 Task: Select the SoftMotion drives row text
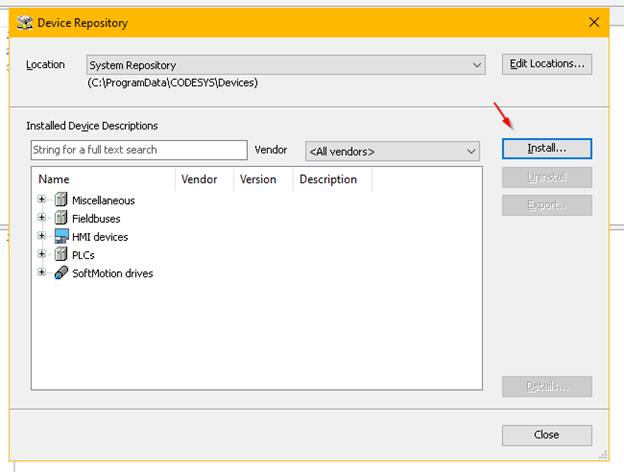[x=113, y=273]
